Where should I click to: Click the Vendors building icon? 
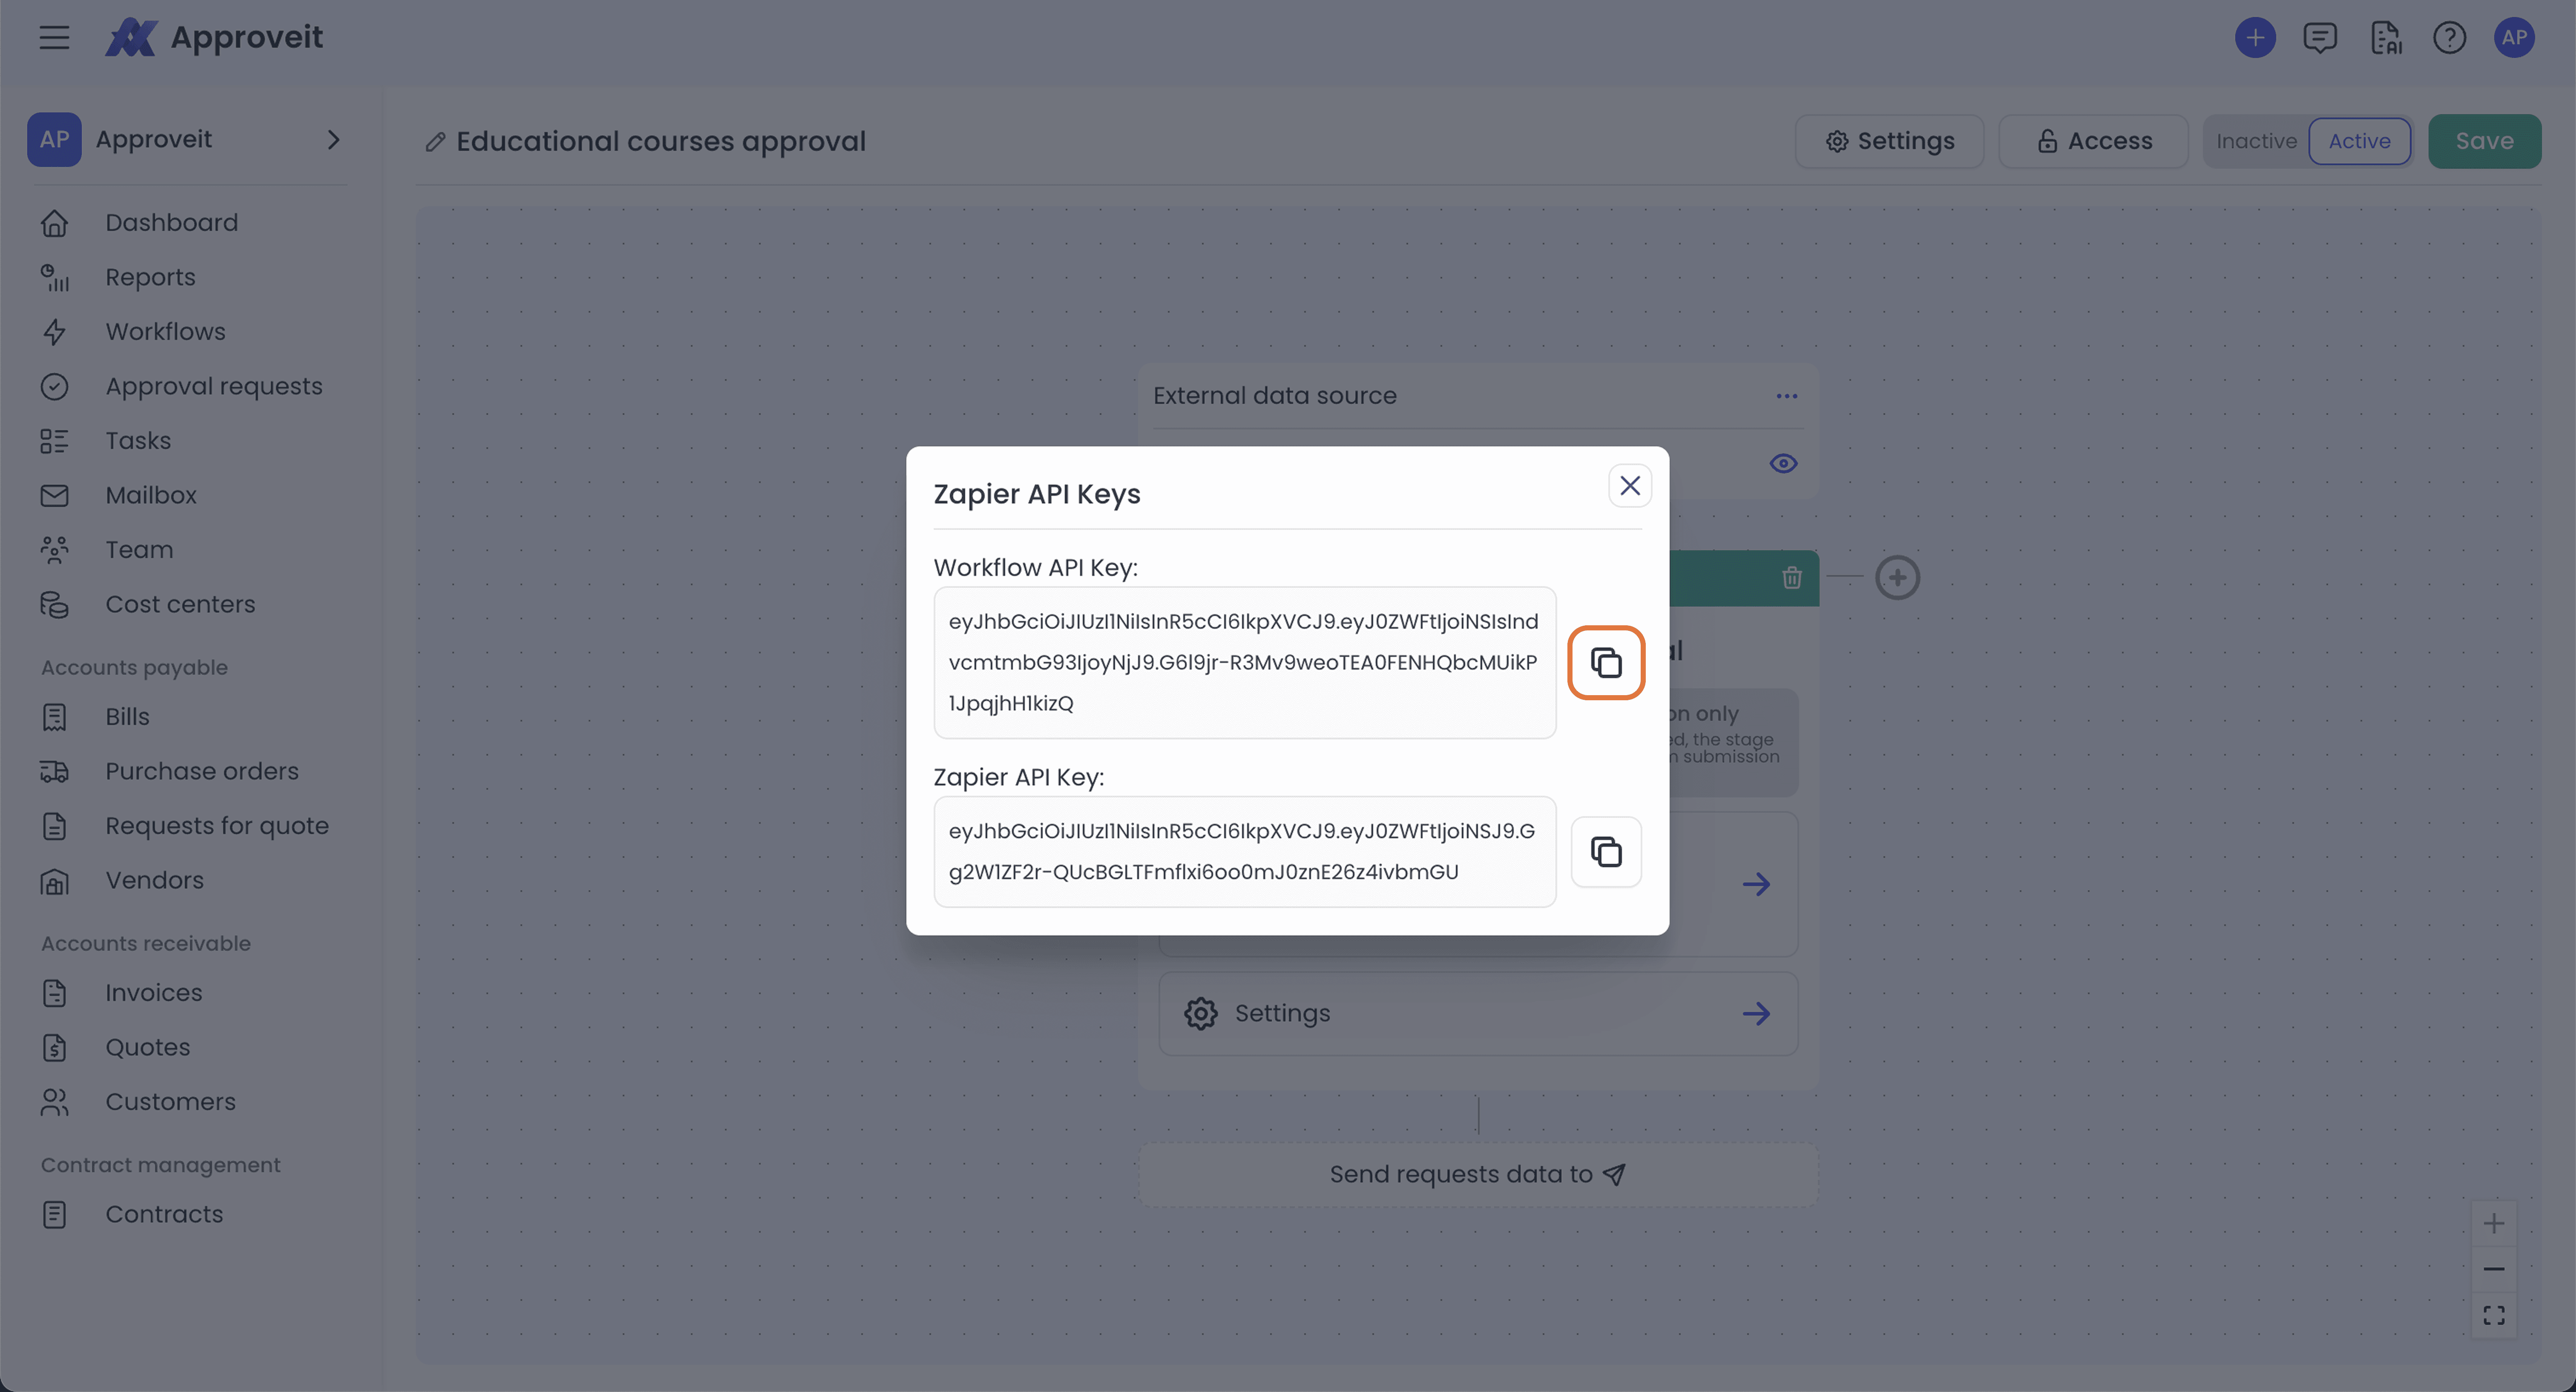[x=55, y=880]
